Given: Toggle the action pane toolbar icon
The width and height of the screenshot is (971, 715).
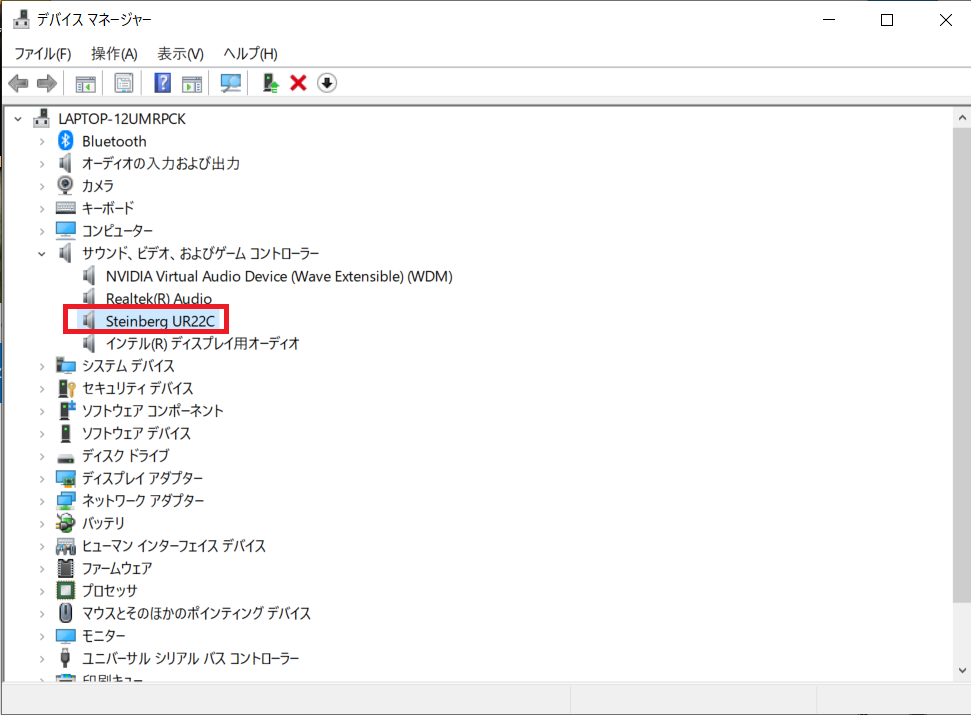Looking at the screenshot, I should coord(192,83).
